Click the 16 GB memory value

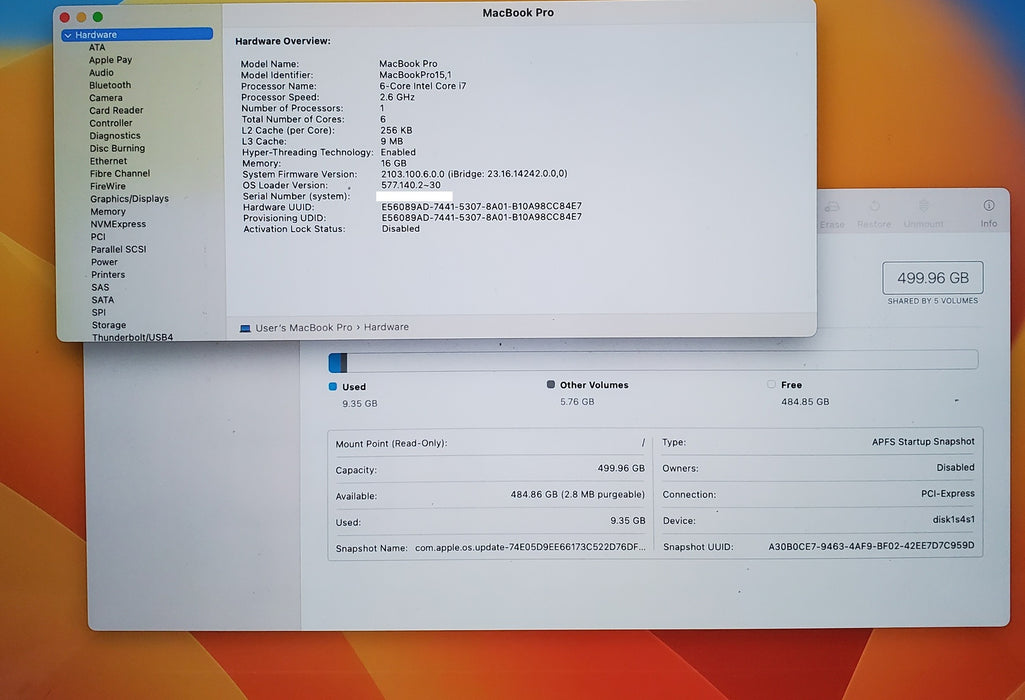(394, 163)
